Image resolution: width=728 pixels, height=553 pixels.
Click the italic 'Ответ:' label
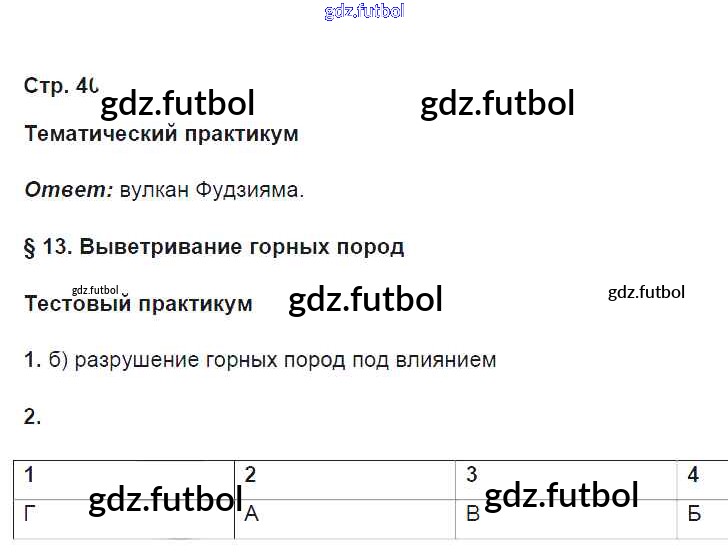pos(68,190)
